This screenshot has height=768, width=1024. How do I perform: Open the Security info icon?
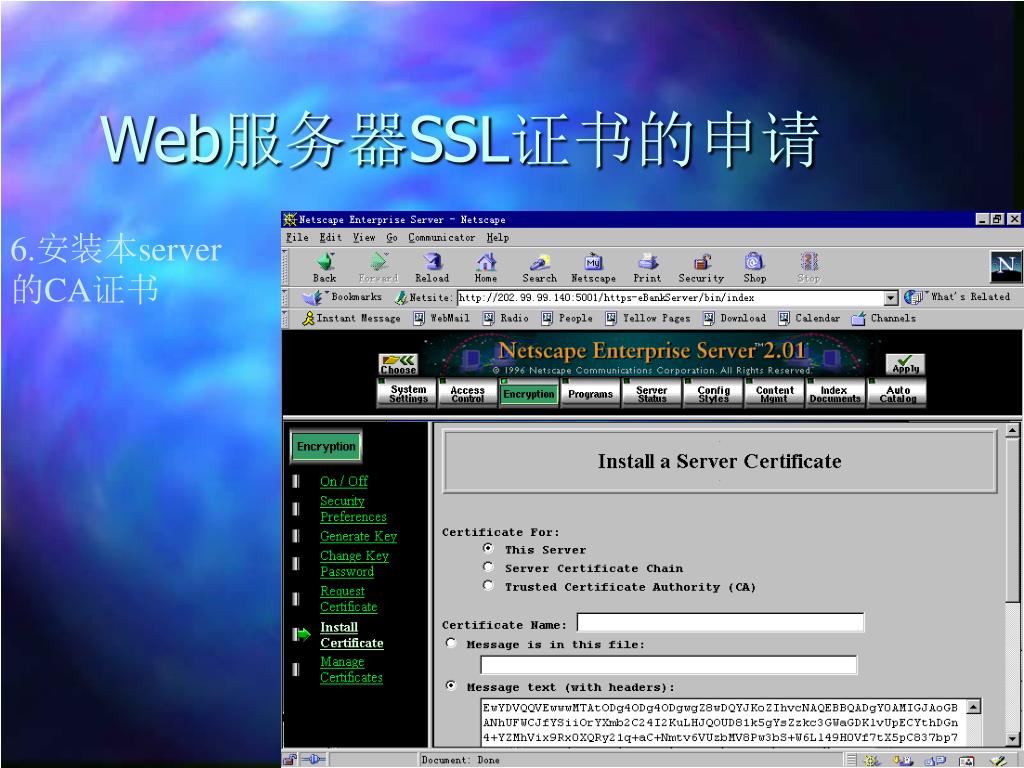coord(701,268)
